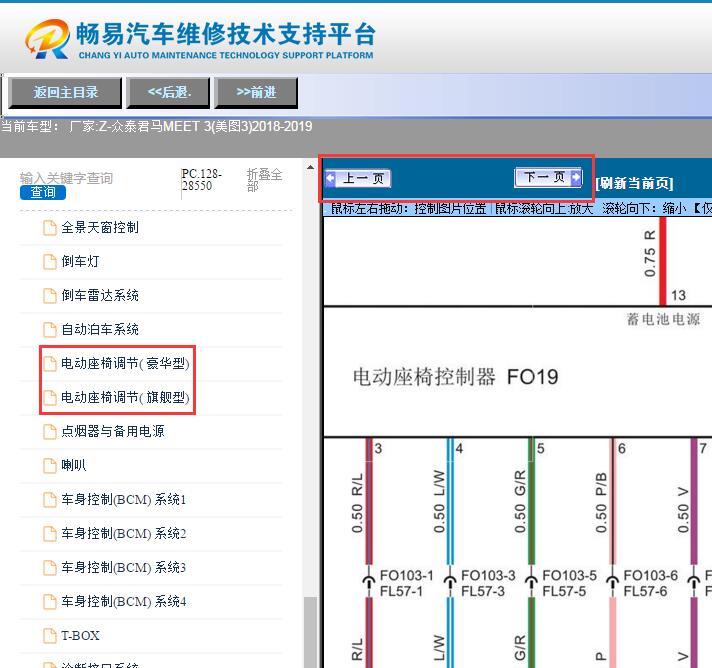Open 喇叭 tree item
The width and height of the screenshot is (712, 668).
(74, 465)
